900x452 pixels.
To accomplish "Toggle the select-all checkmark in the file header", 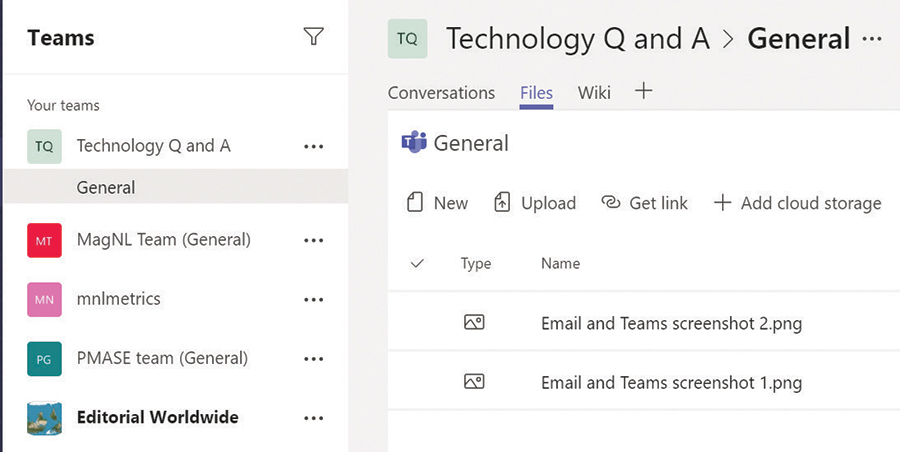I will pyautogui.click(x=417, y=264).
